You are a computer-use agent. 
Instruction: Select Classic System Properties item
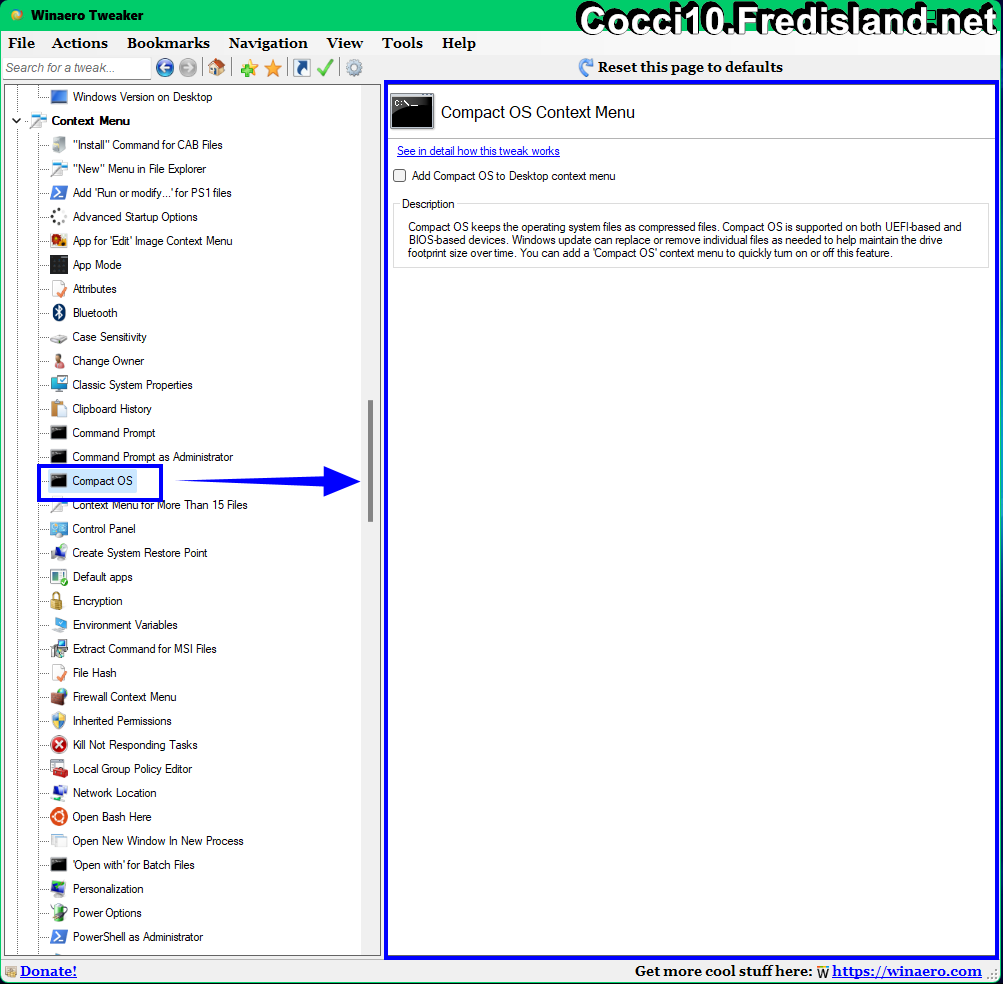point(132,385)
